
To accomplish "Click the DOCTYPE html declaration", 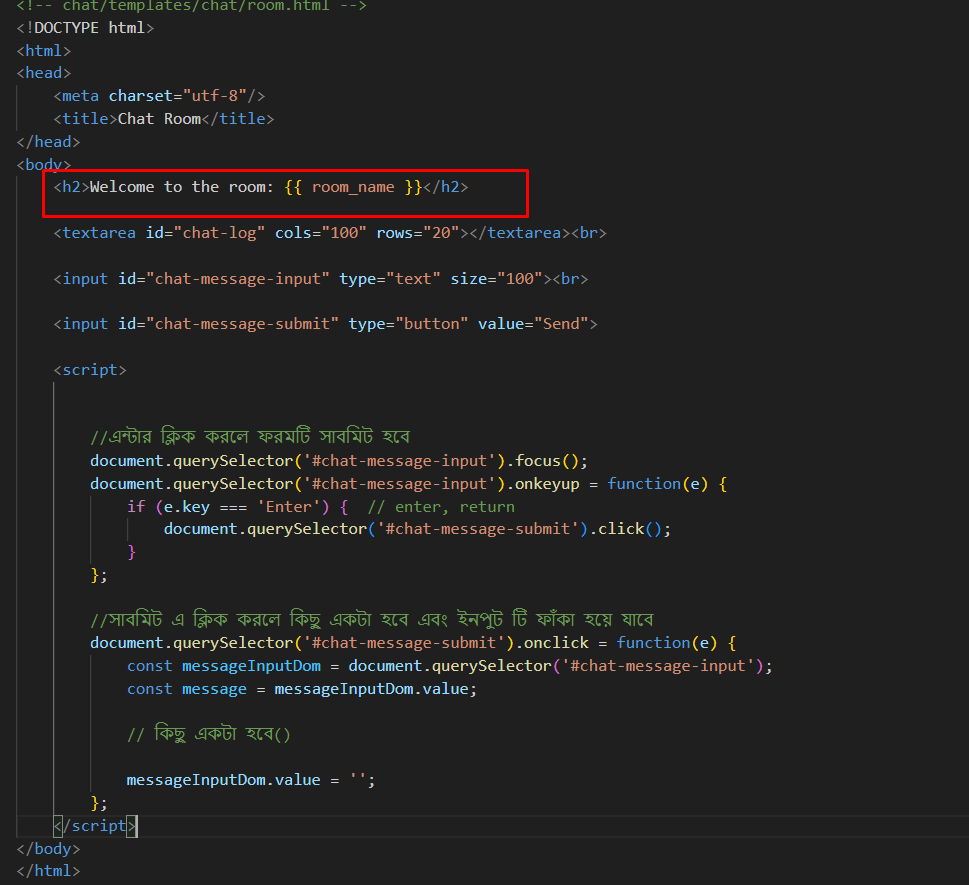I will click(85, 27).
